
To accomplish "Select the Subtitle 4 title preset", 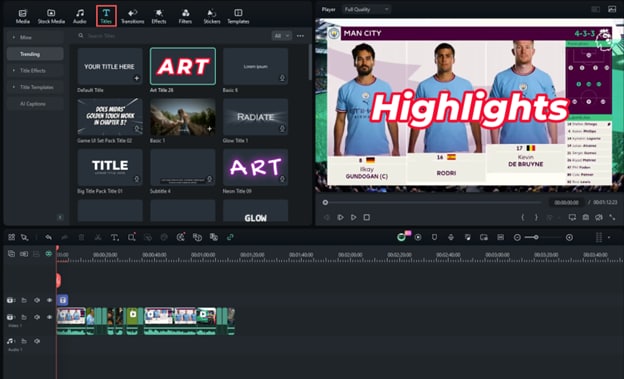I will coord(183,167).
